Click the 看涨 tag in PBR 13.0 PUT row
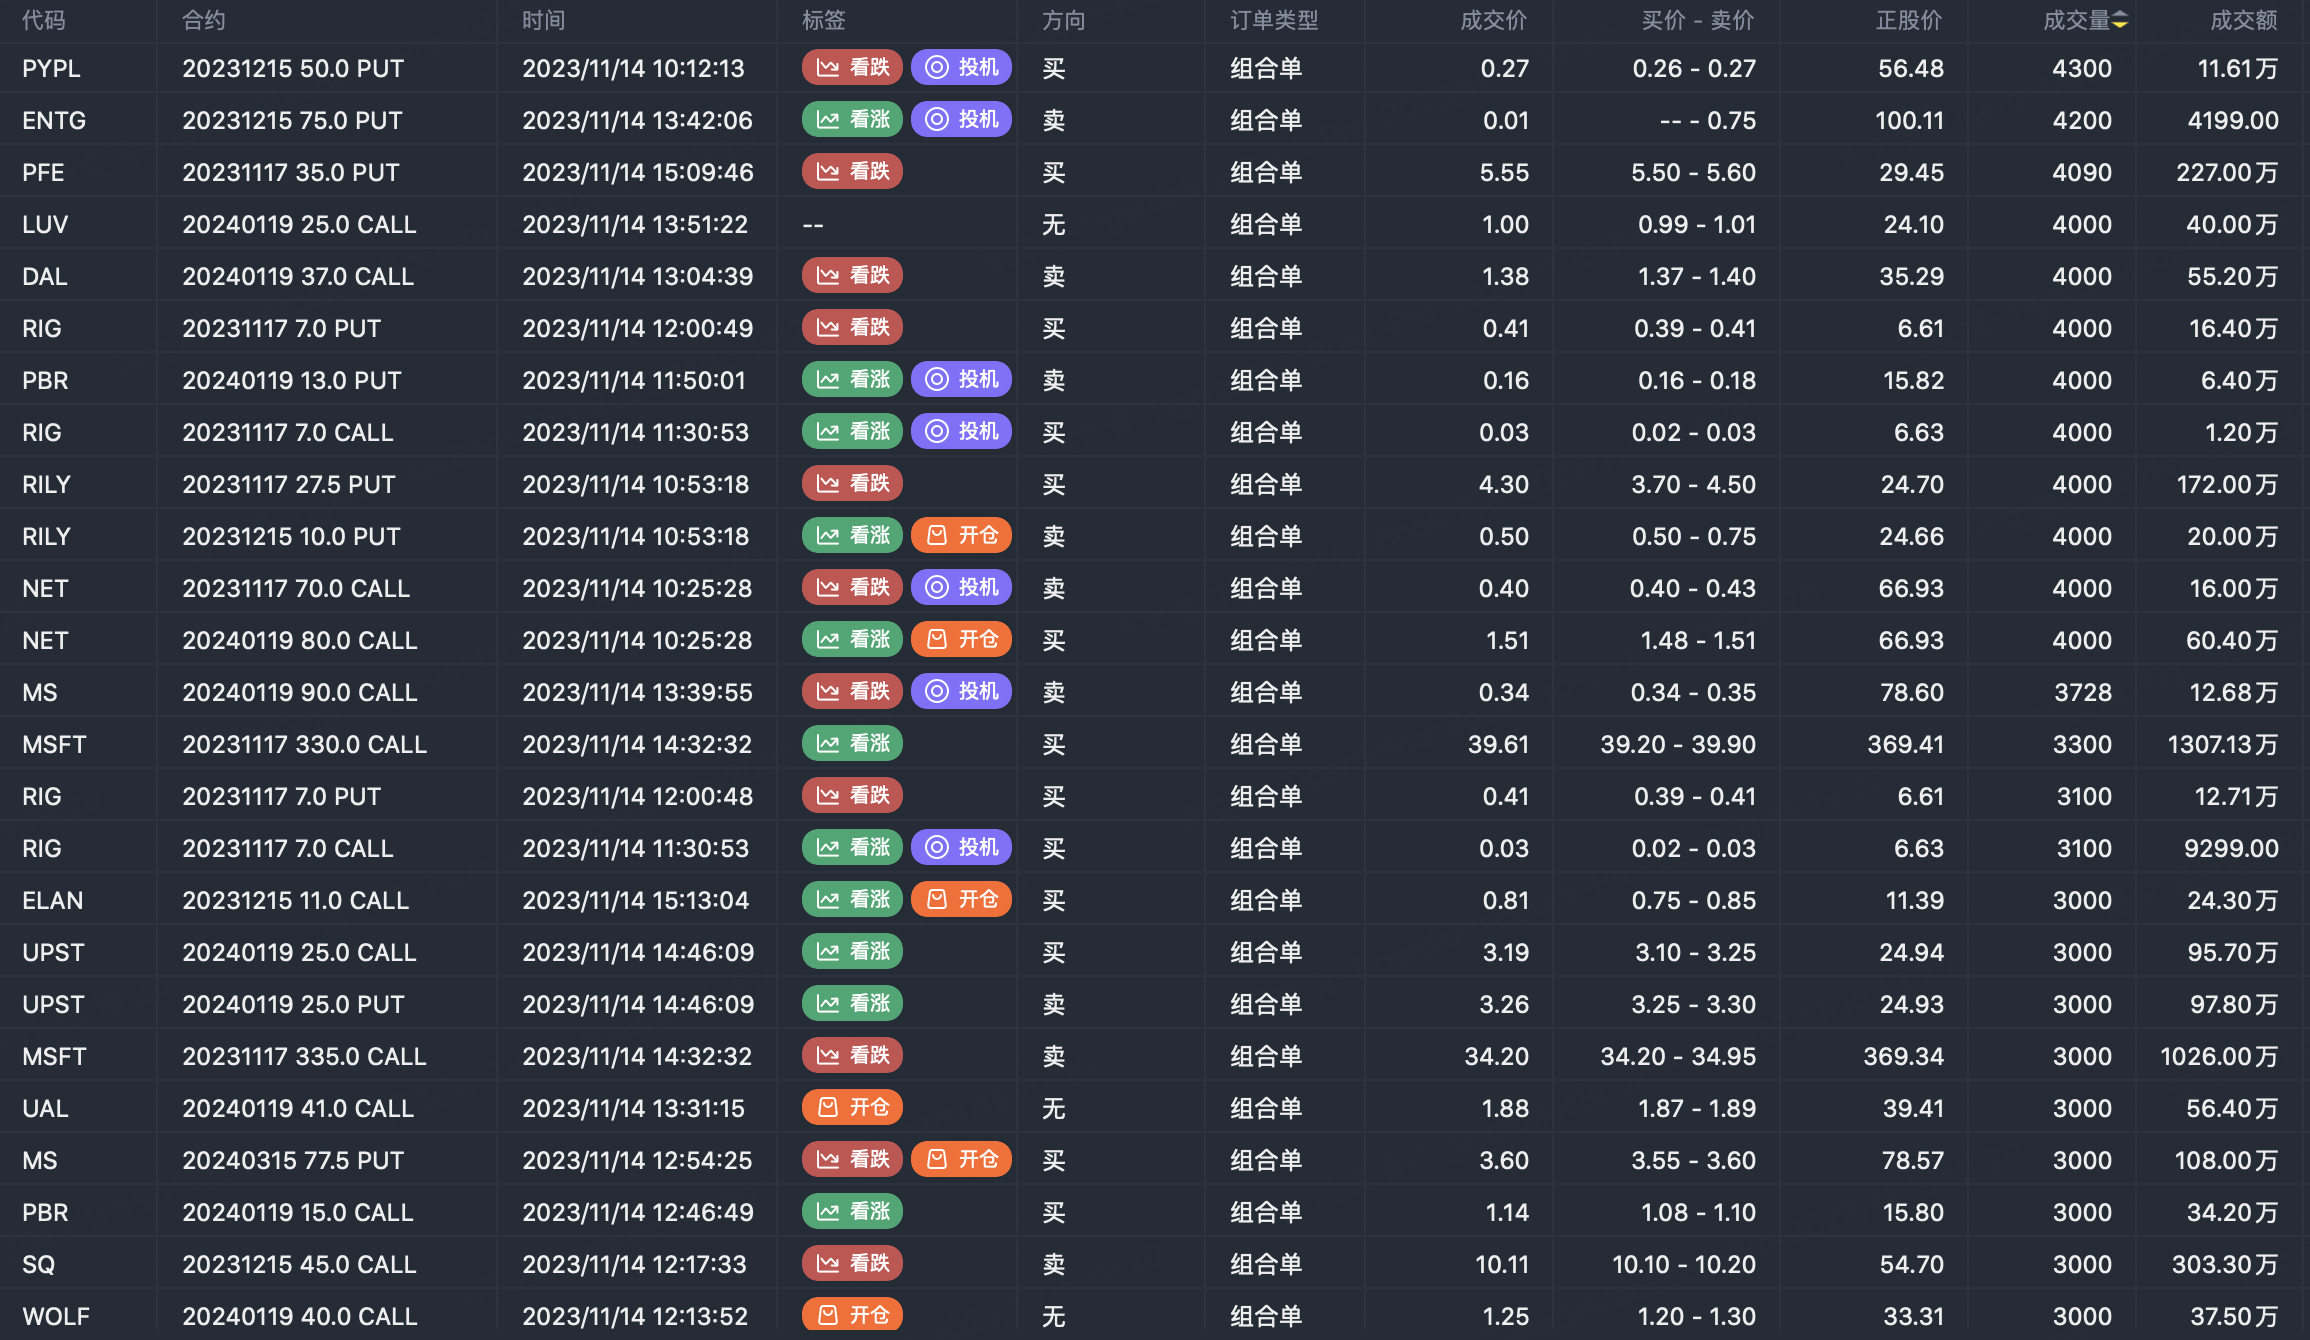The height and width of the screenshot is (1340, 2310). pos(852,379)
